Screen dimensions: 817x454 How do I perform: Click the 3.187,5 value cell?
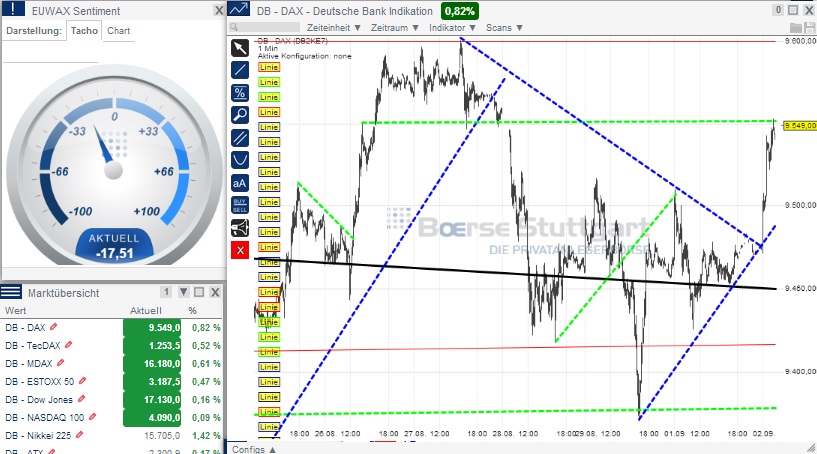(152, 382)
